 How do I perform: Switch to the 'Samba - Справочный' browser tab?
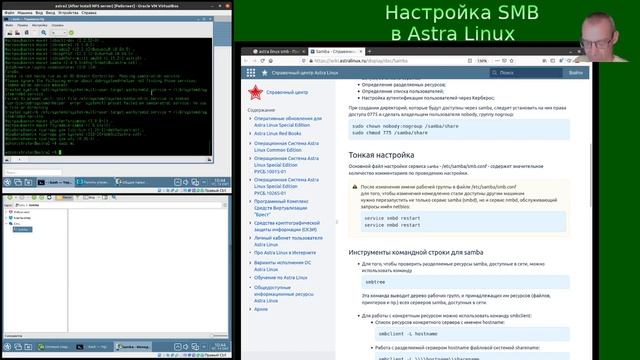[x=336, y=51]
